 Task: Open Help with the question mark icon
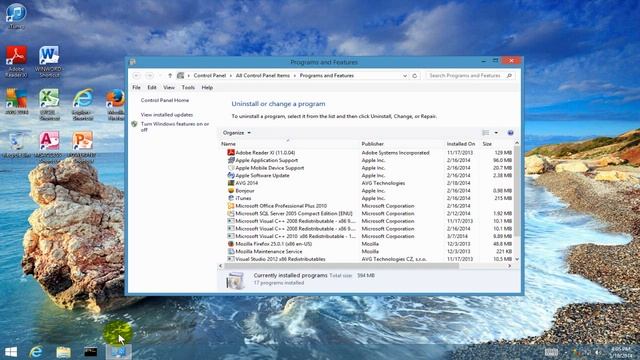click(x=510, y=133)
